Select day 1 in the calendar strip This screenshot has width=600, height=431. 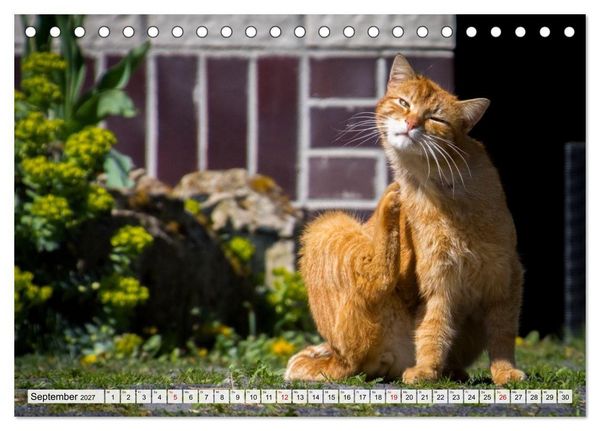coord(112,397)
